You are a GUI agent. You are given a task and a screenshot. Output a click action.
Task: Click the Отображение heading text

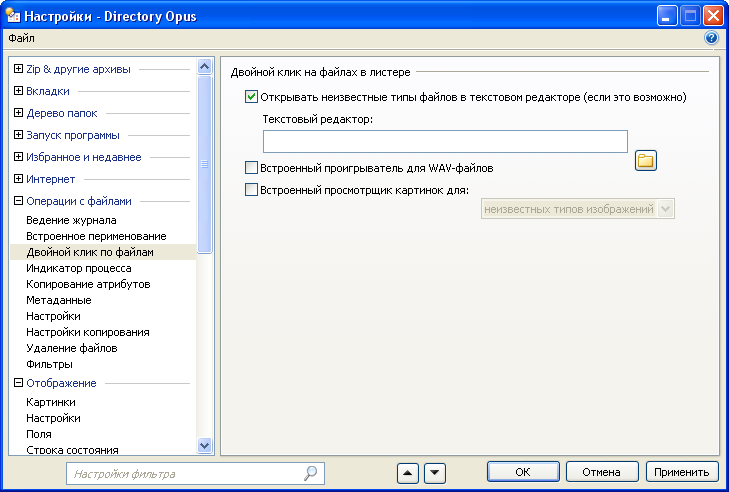tap(61, 383)
